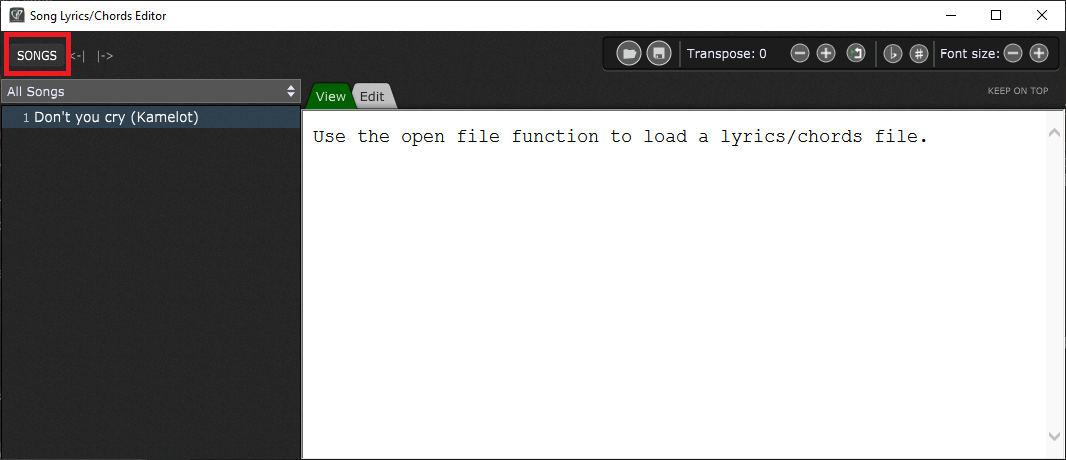This screenshot has height=460, width=1066.
Task: Open the All Songs dropdown
Action: tap(150, 91)
